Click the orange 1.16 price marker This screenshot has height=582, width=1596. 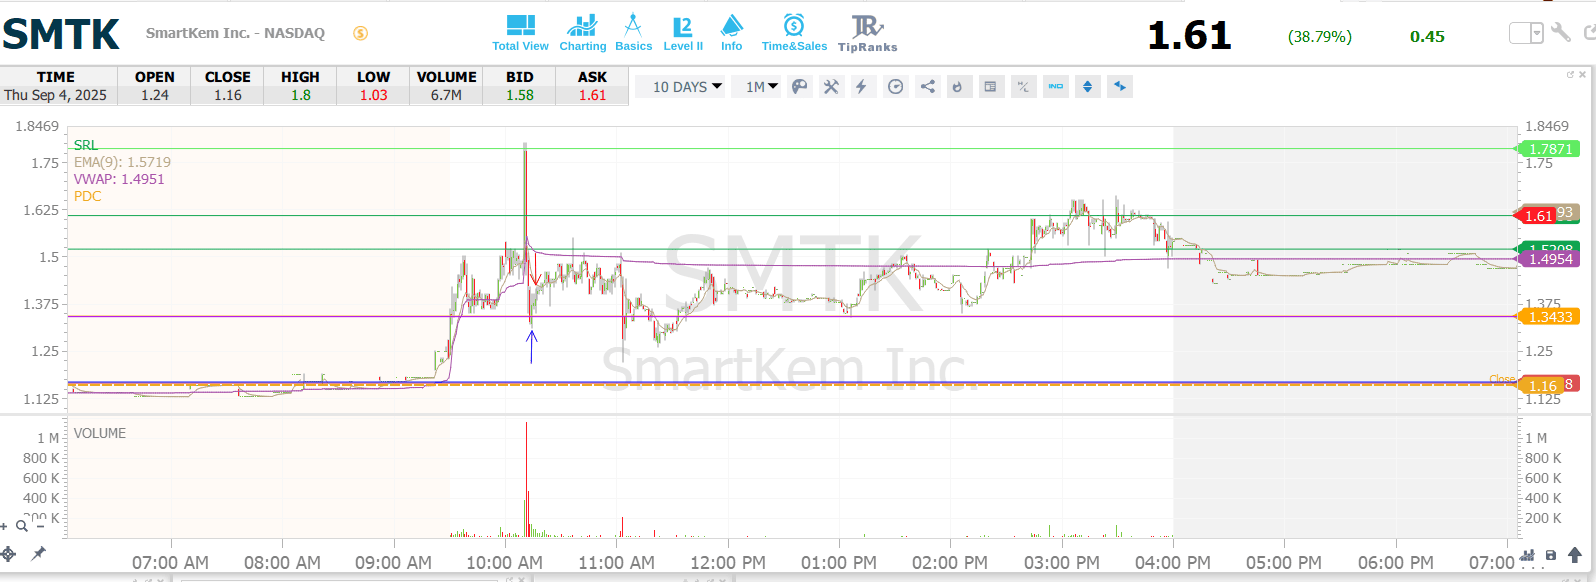tap(1541, 386)
